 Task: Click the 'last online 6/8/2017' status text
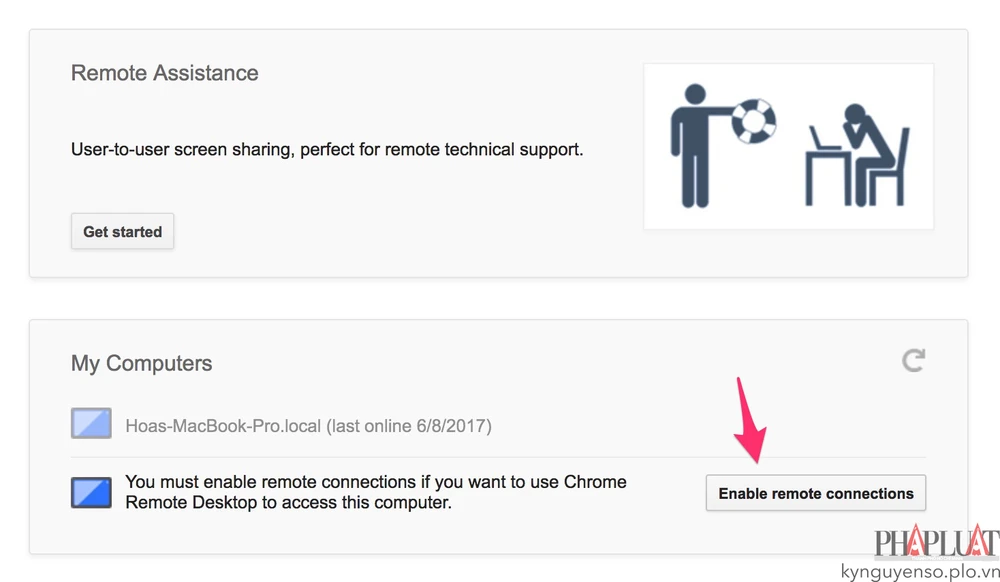410,426
